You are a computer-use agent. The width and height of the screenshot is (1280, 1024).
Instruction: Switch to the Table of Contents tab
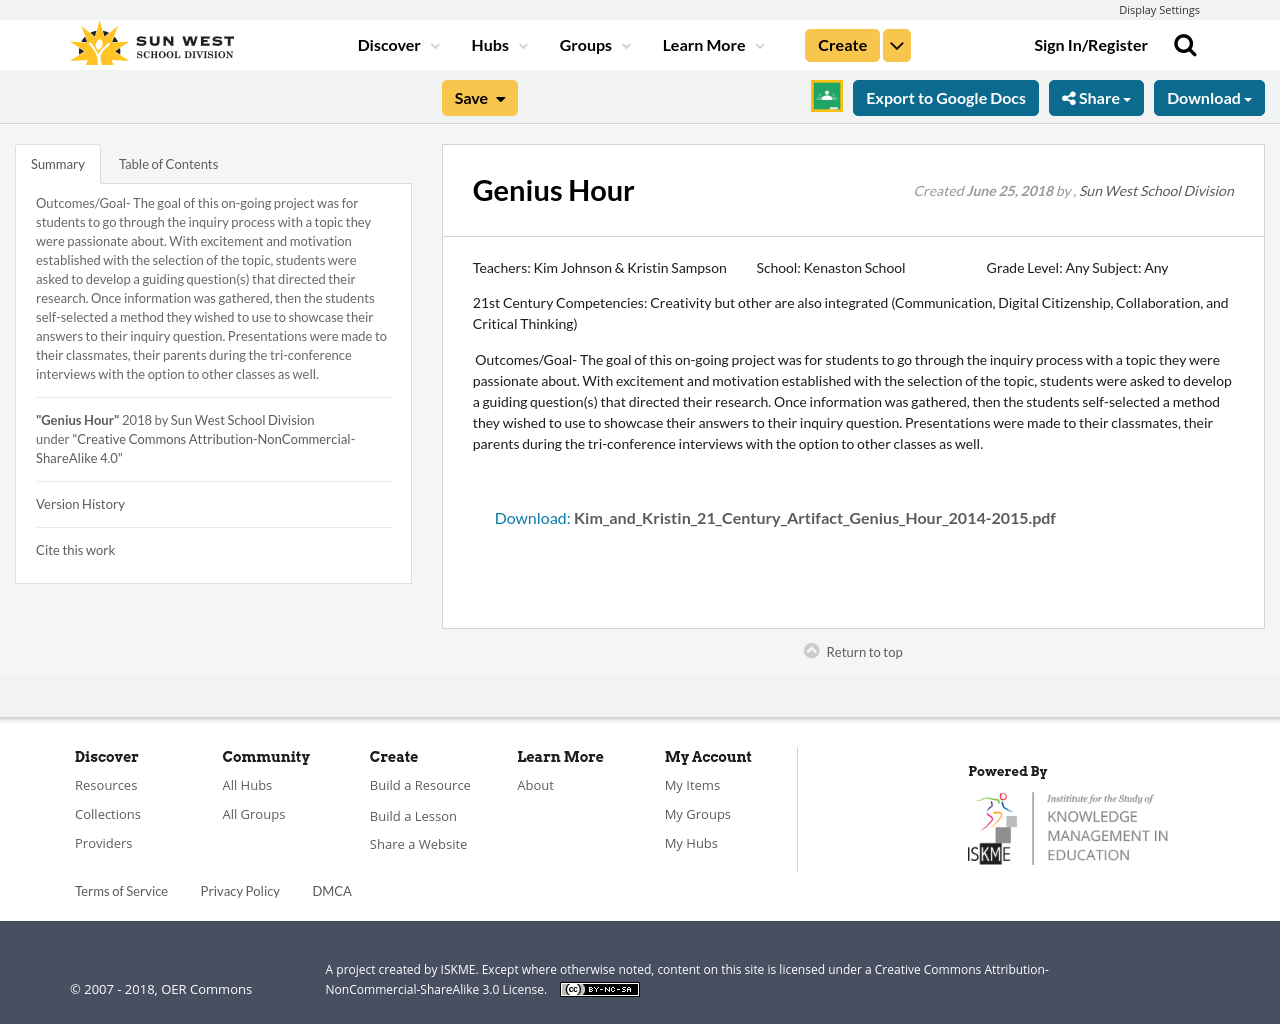coord(167,162)
